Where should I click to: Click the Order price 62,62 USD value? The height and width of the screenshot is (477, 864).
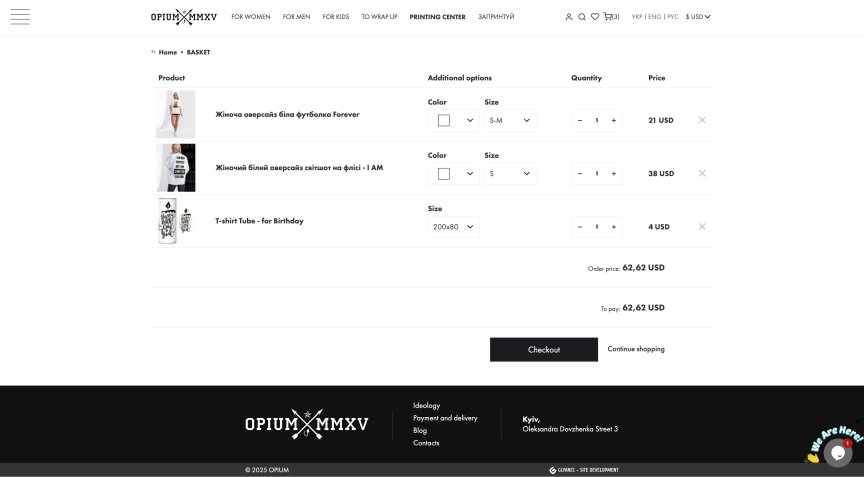(644, 268)
